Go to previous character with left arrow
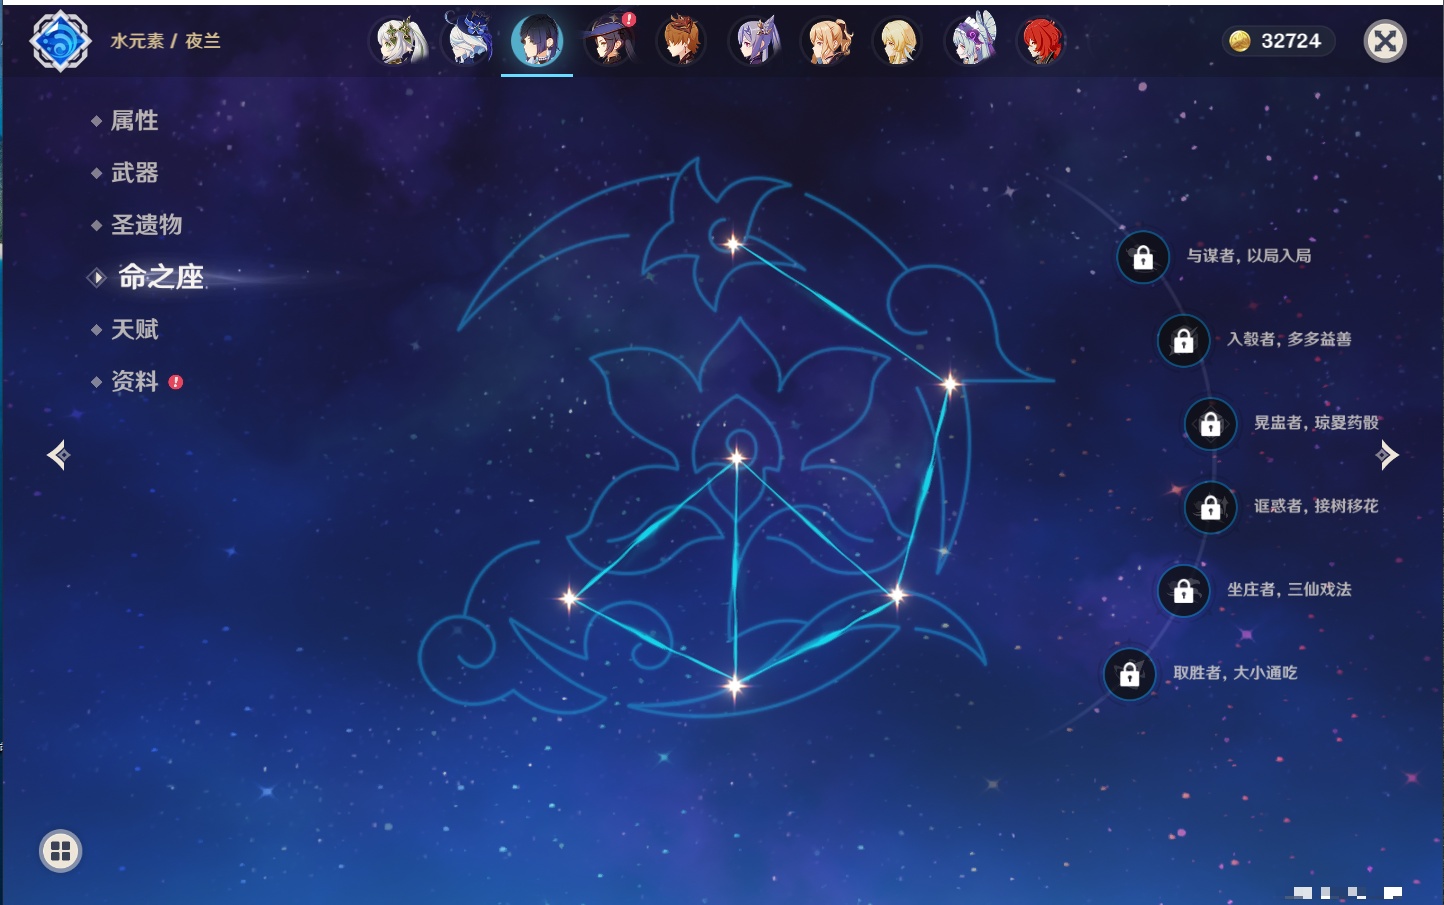The height and width of the screenshot is (905, 1444). (58, 455)
